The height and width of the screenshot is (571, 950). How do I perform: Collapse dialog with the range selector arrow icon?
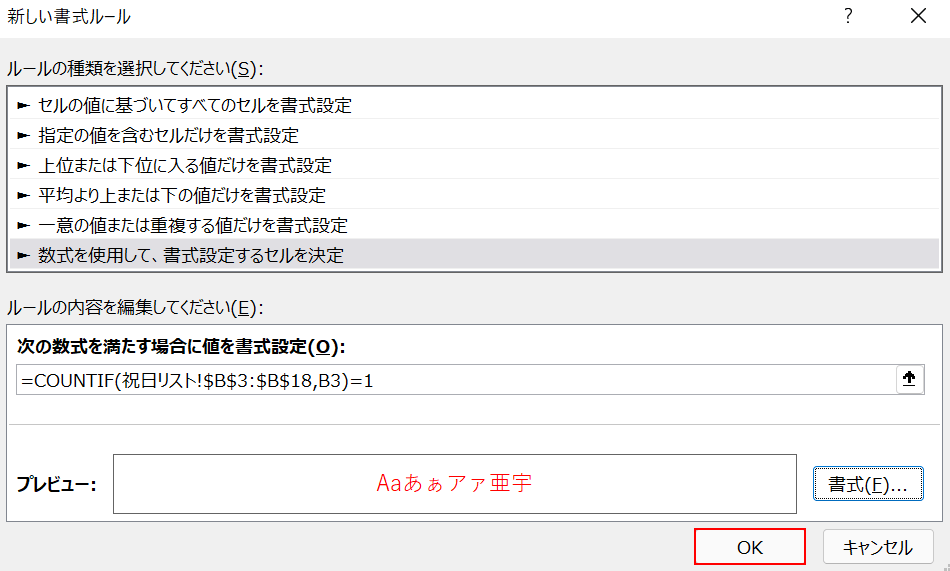pos(909,379)
